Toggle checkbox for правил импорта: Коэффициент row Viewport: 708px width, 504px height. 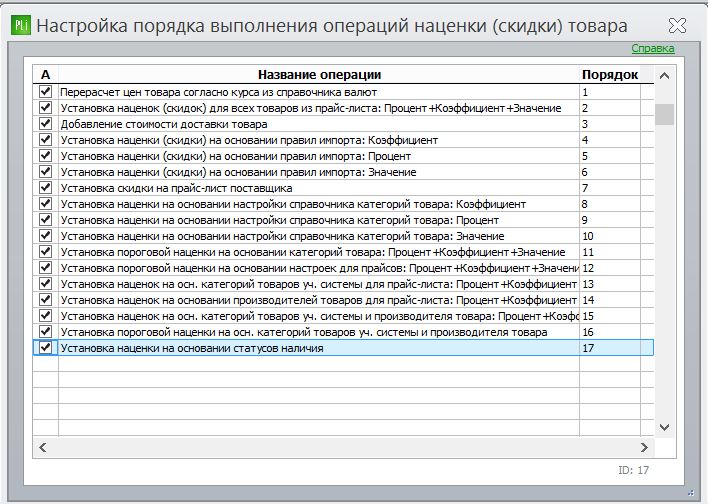(x=45, y=140)
